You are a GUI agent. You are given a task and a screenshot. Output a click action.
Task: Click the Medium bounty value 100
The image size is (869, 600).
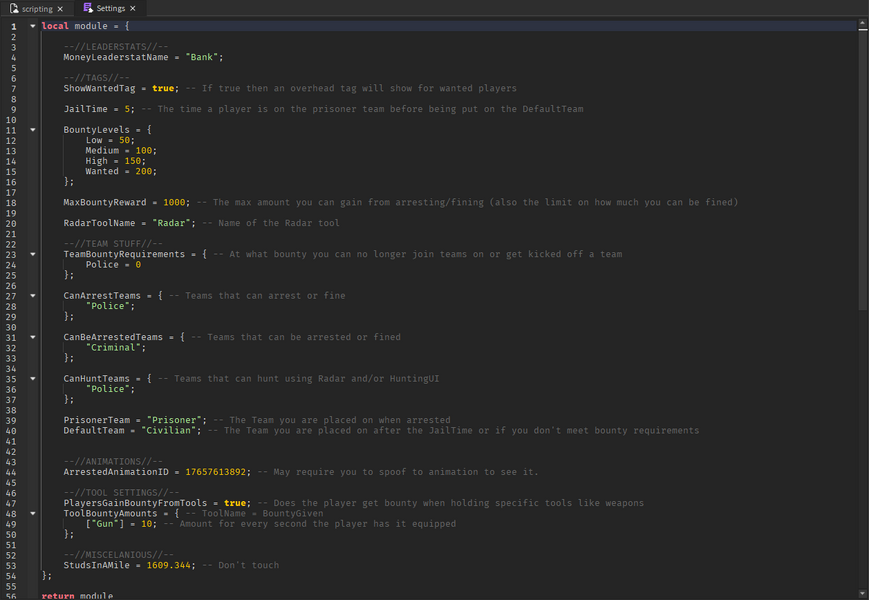click(144, 151)
